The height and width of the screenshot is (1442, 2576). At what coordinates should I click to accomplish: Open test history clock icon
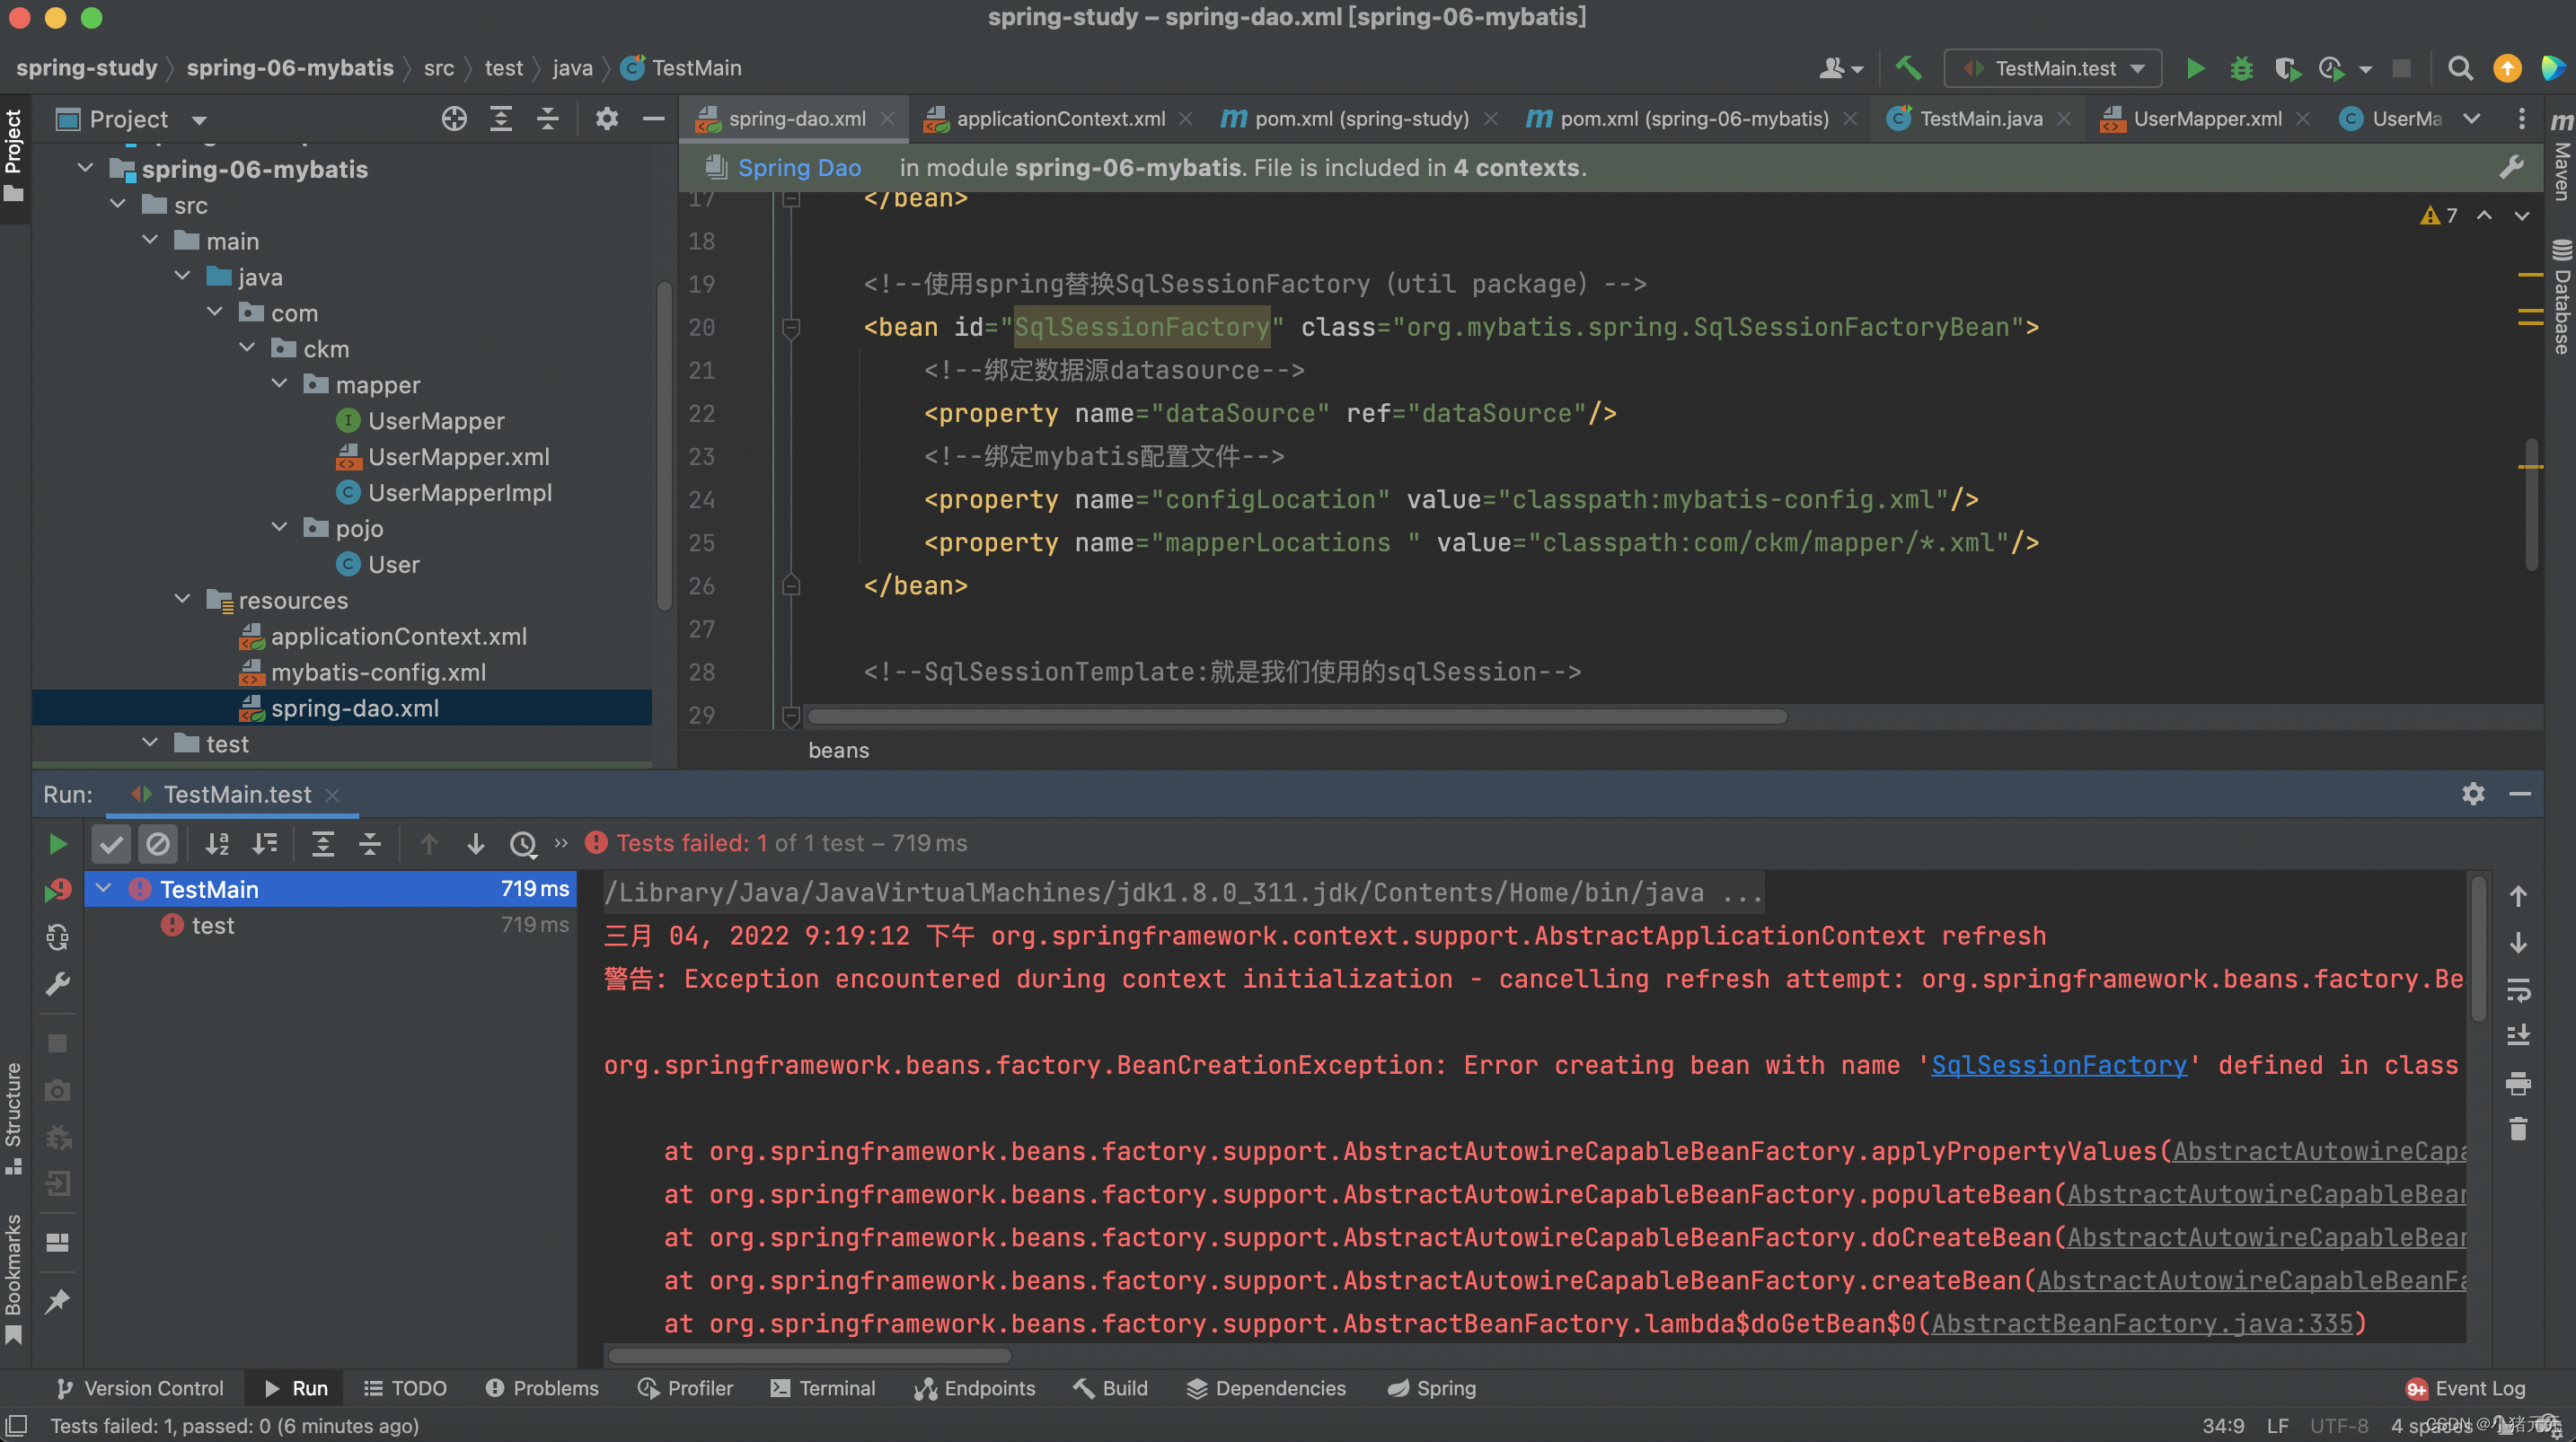click(523, 844)
